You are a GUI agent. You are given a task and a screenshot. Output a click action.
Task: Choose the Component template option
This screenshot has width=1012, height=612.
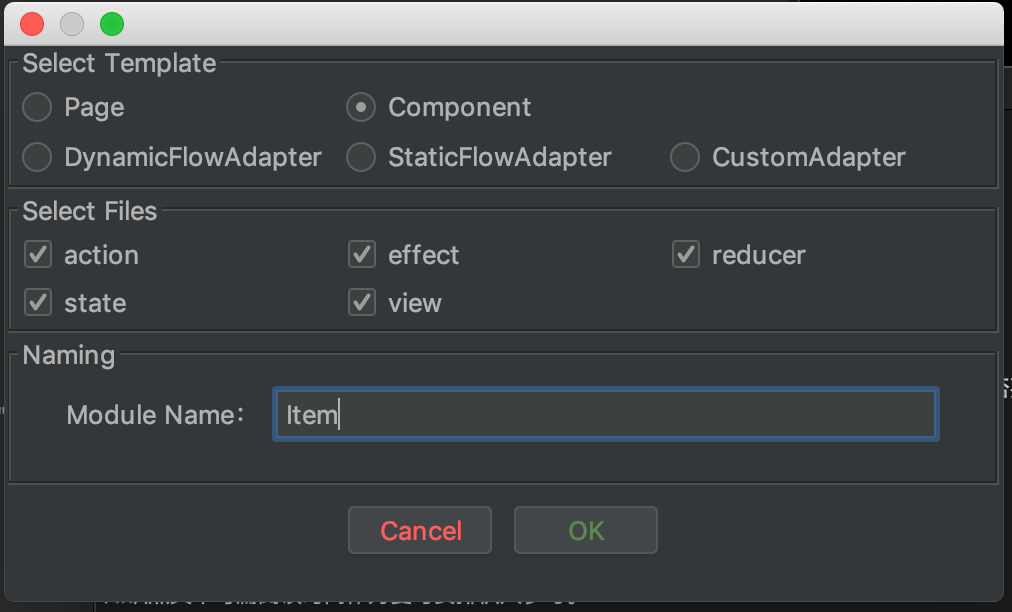click(x=361, y=107)
